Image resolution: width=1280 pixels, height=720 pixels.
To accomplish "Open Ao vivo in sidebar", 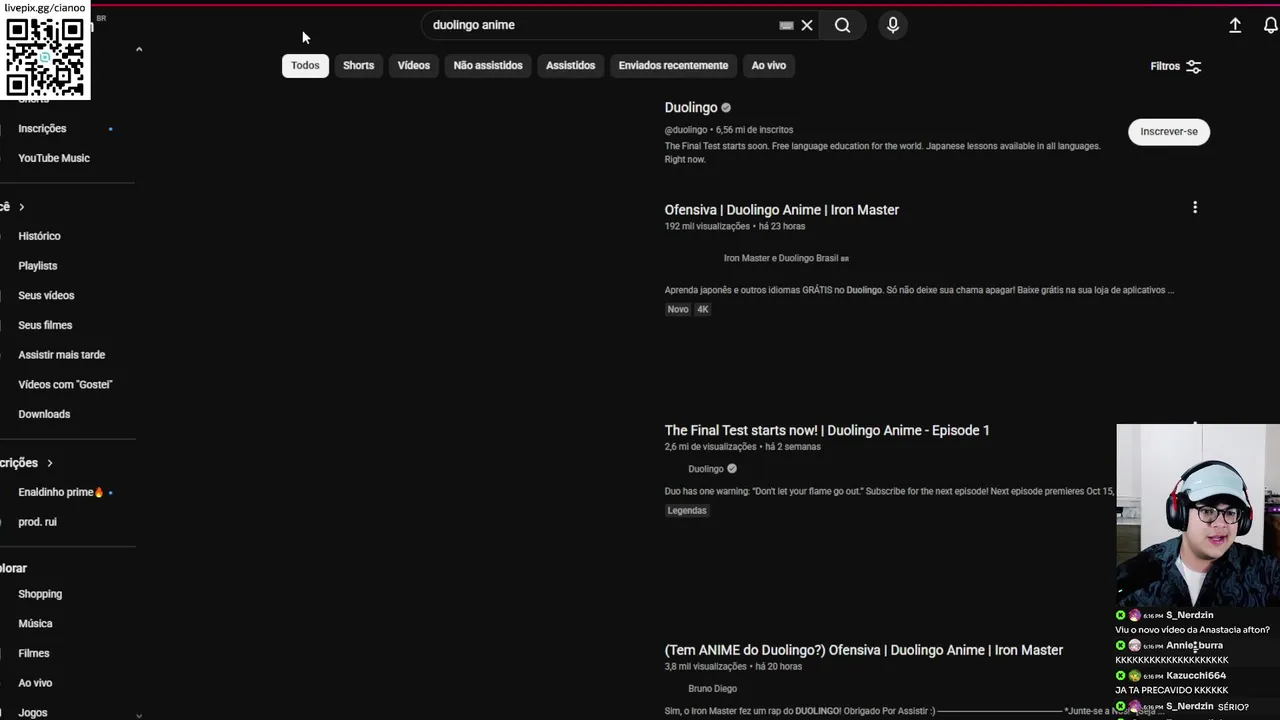I will pos(35,683).
